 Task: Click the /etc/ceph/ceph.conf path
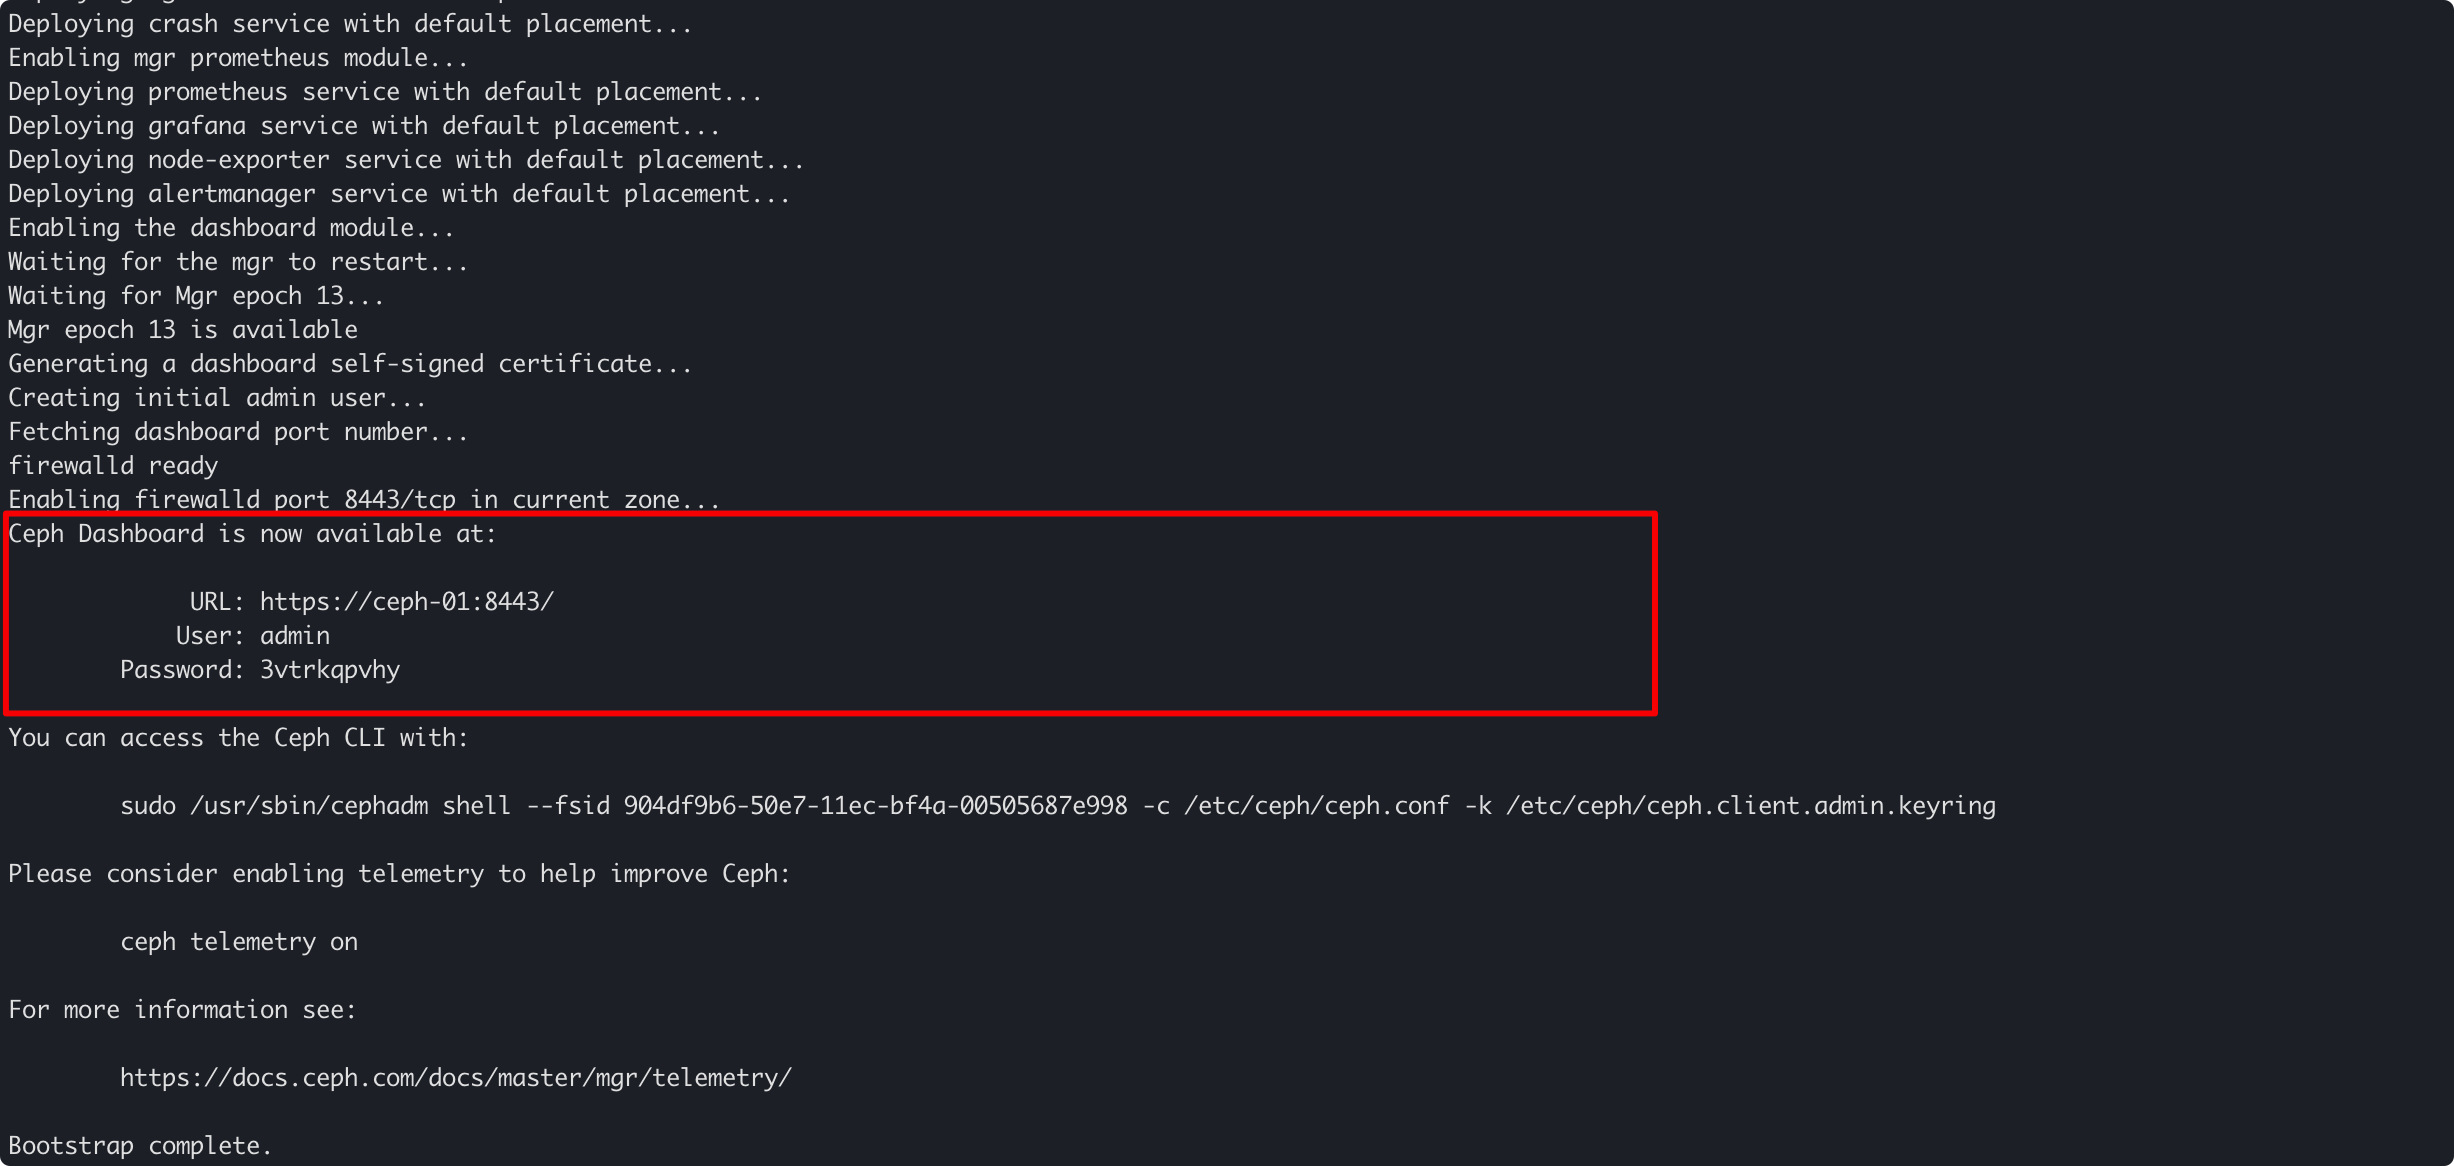click(x=1316, y=806)
